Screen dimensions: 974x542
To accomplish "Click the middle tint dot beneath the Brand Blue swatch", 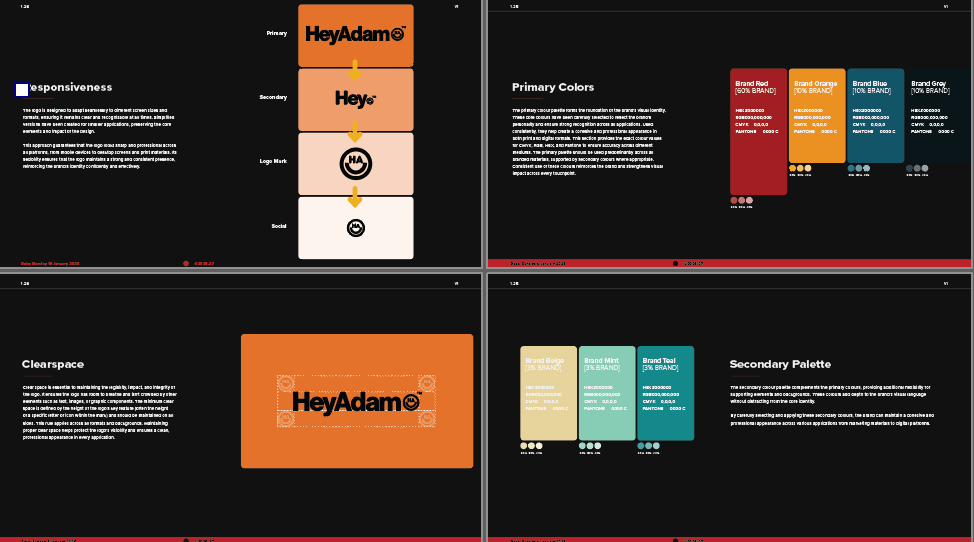I will (x=858, y=168).
